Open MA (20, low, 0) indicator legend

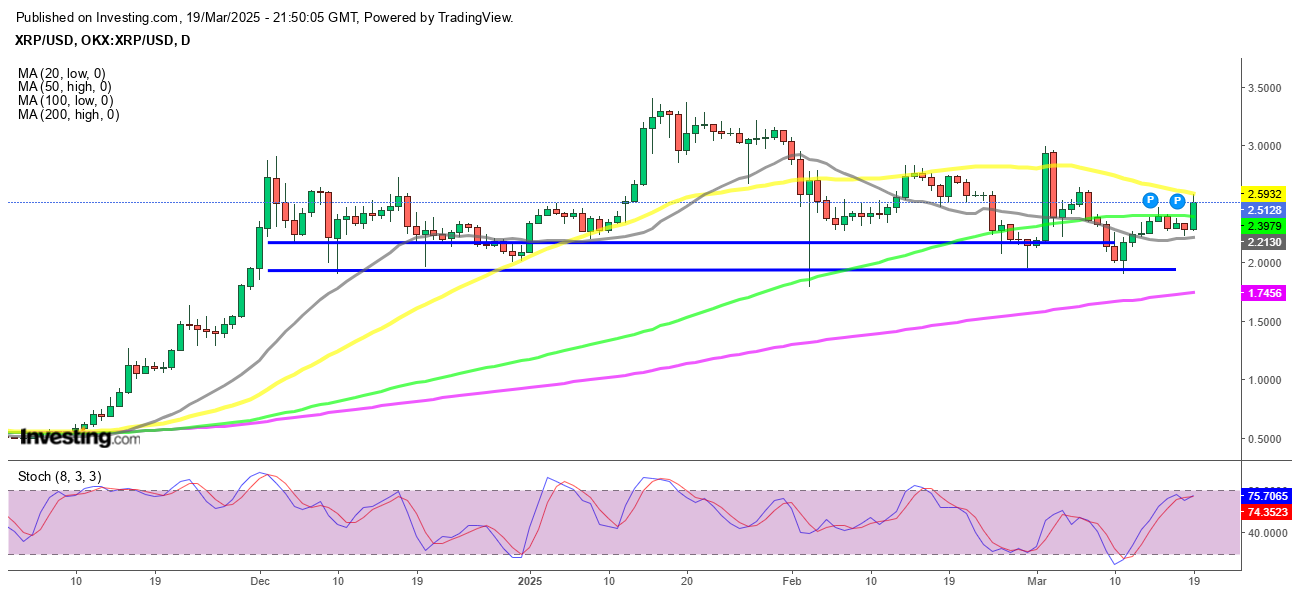[x=62, y=73]
